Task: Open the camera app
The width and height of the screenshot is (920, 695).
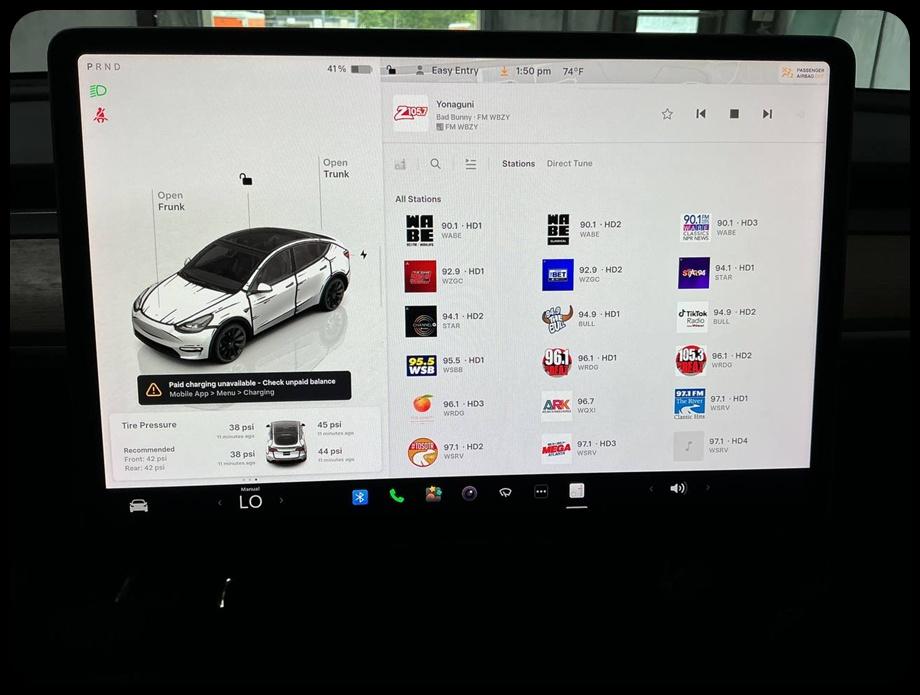Action: (469, 493)
